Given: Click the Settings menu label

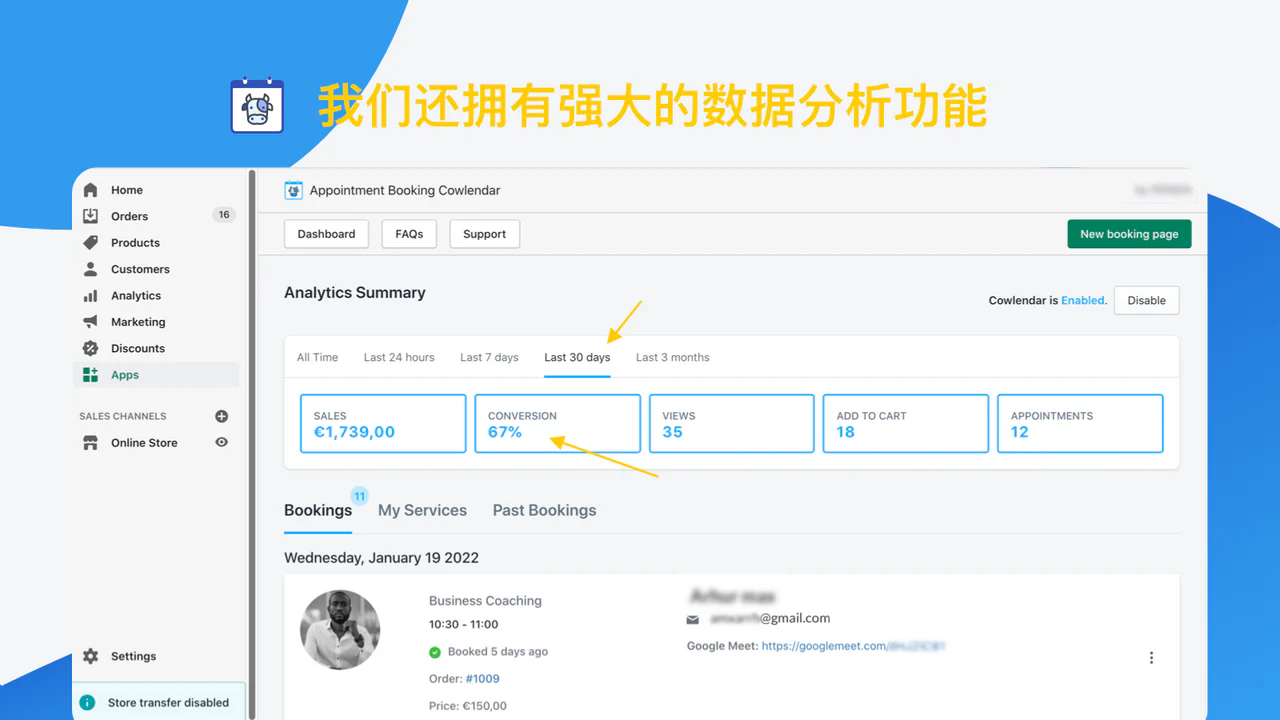Looking at the screenshot, I should (x=134, y=656).
